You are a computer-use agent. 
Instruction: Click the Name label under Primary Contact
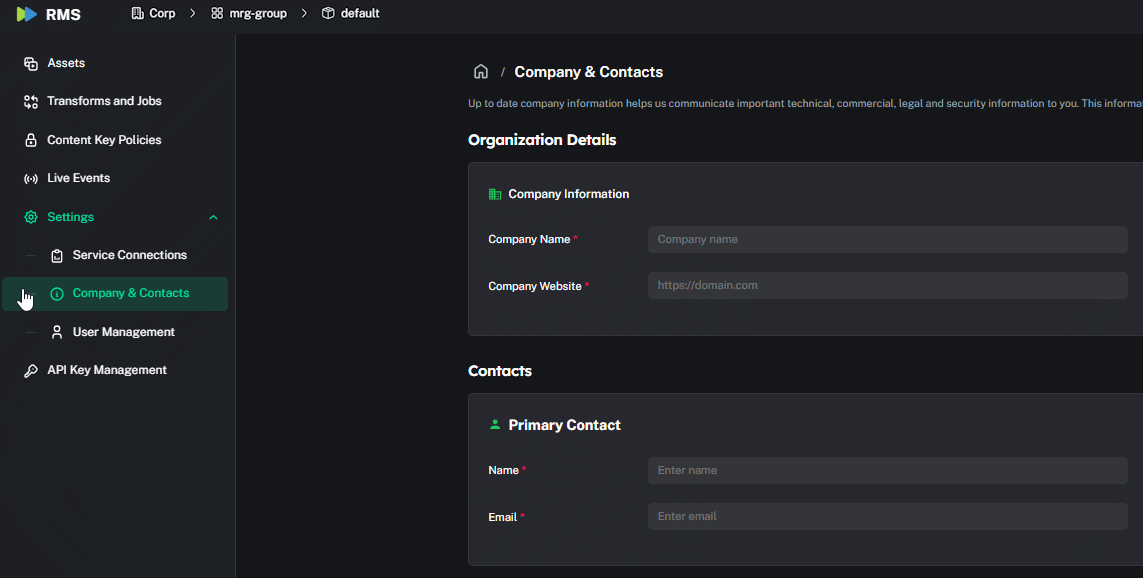503,470
